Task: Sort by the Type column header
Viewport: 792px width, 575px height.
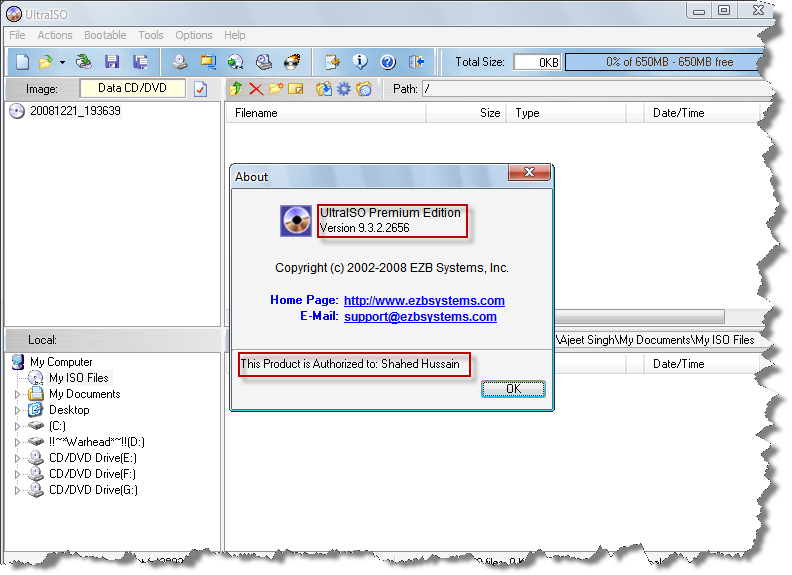Action: tap(566, 113)
